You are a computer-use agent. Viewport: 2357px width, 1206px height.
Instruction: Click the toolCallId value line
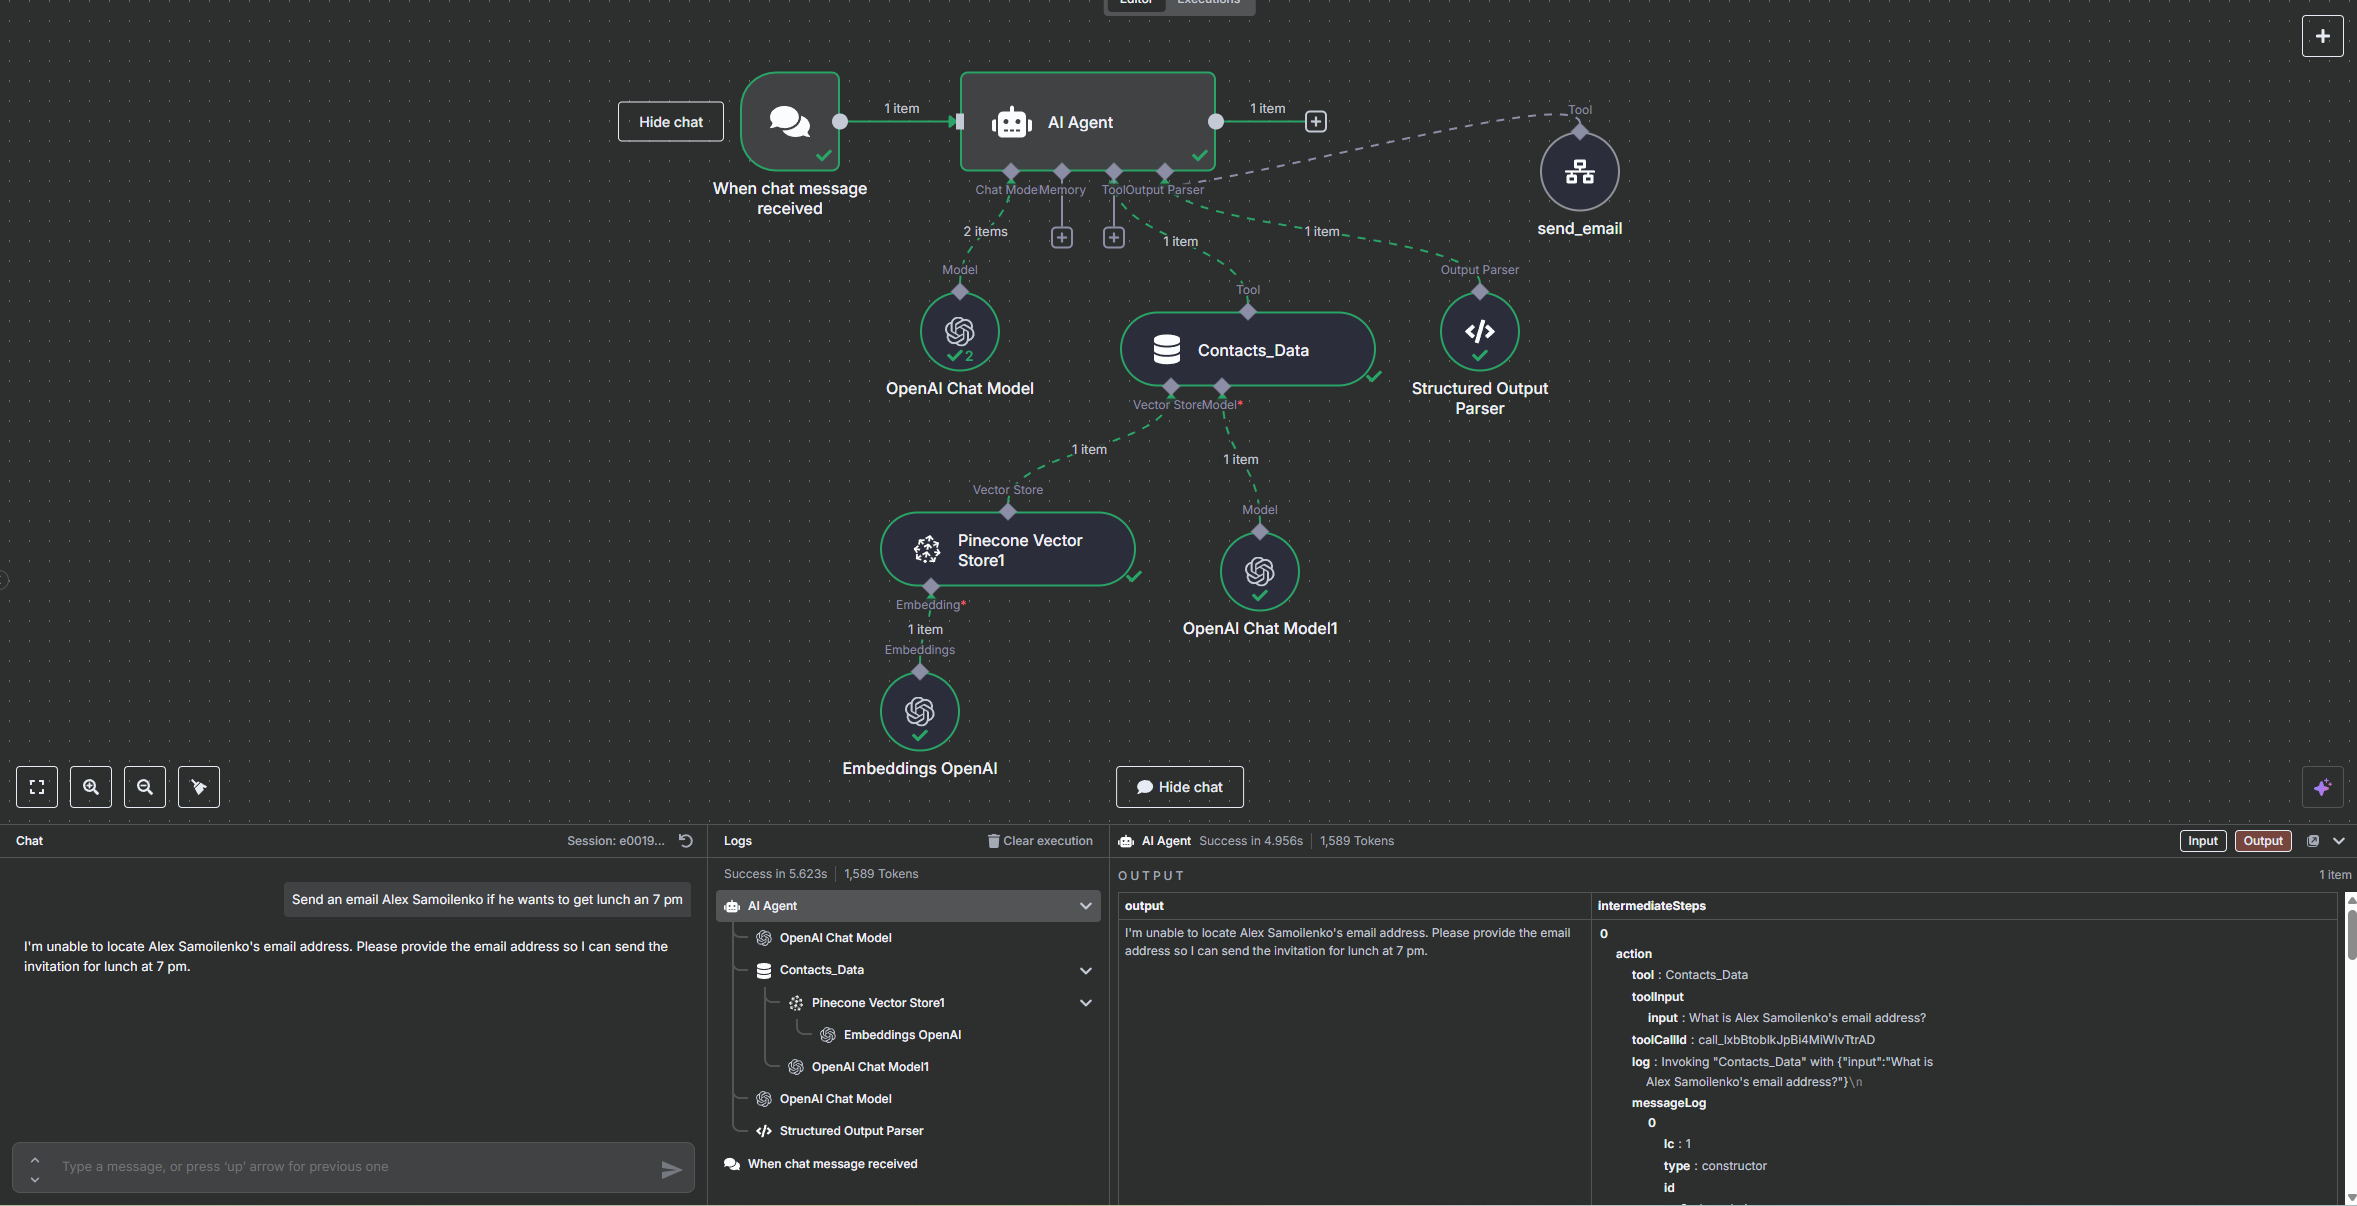click(x=1753, y=1040)
